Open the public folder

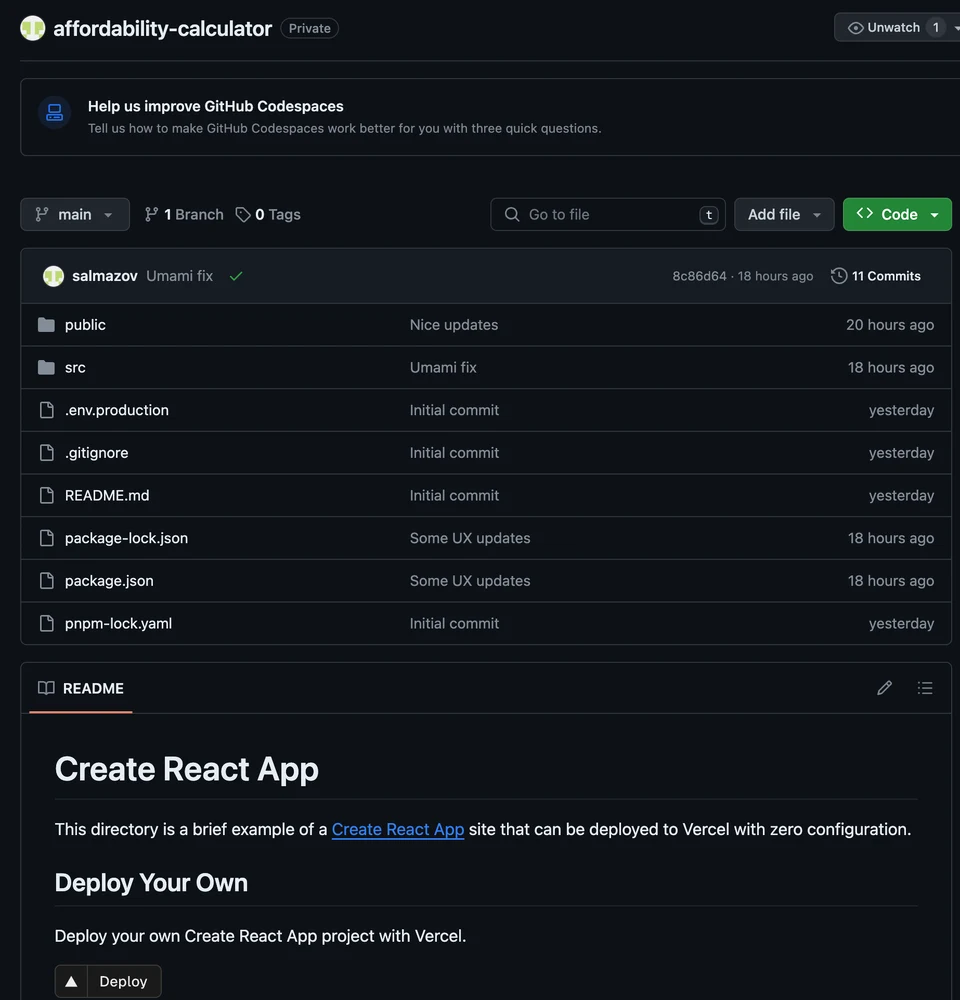[x=85, y=325]
